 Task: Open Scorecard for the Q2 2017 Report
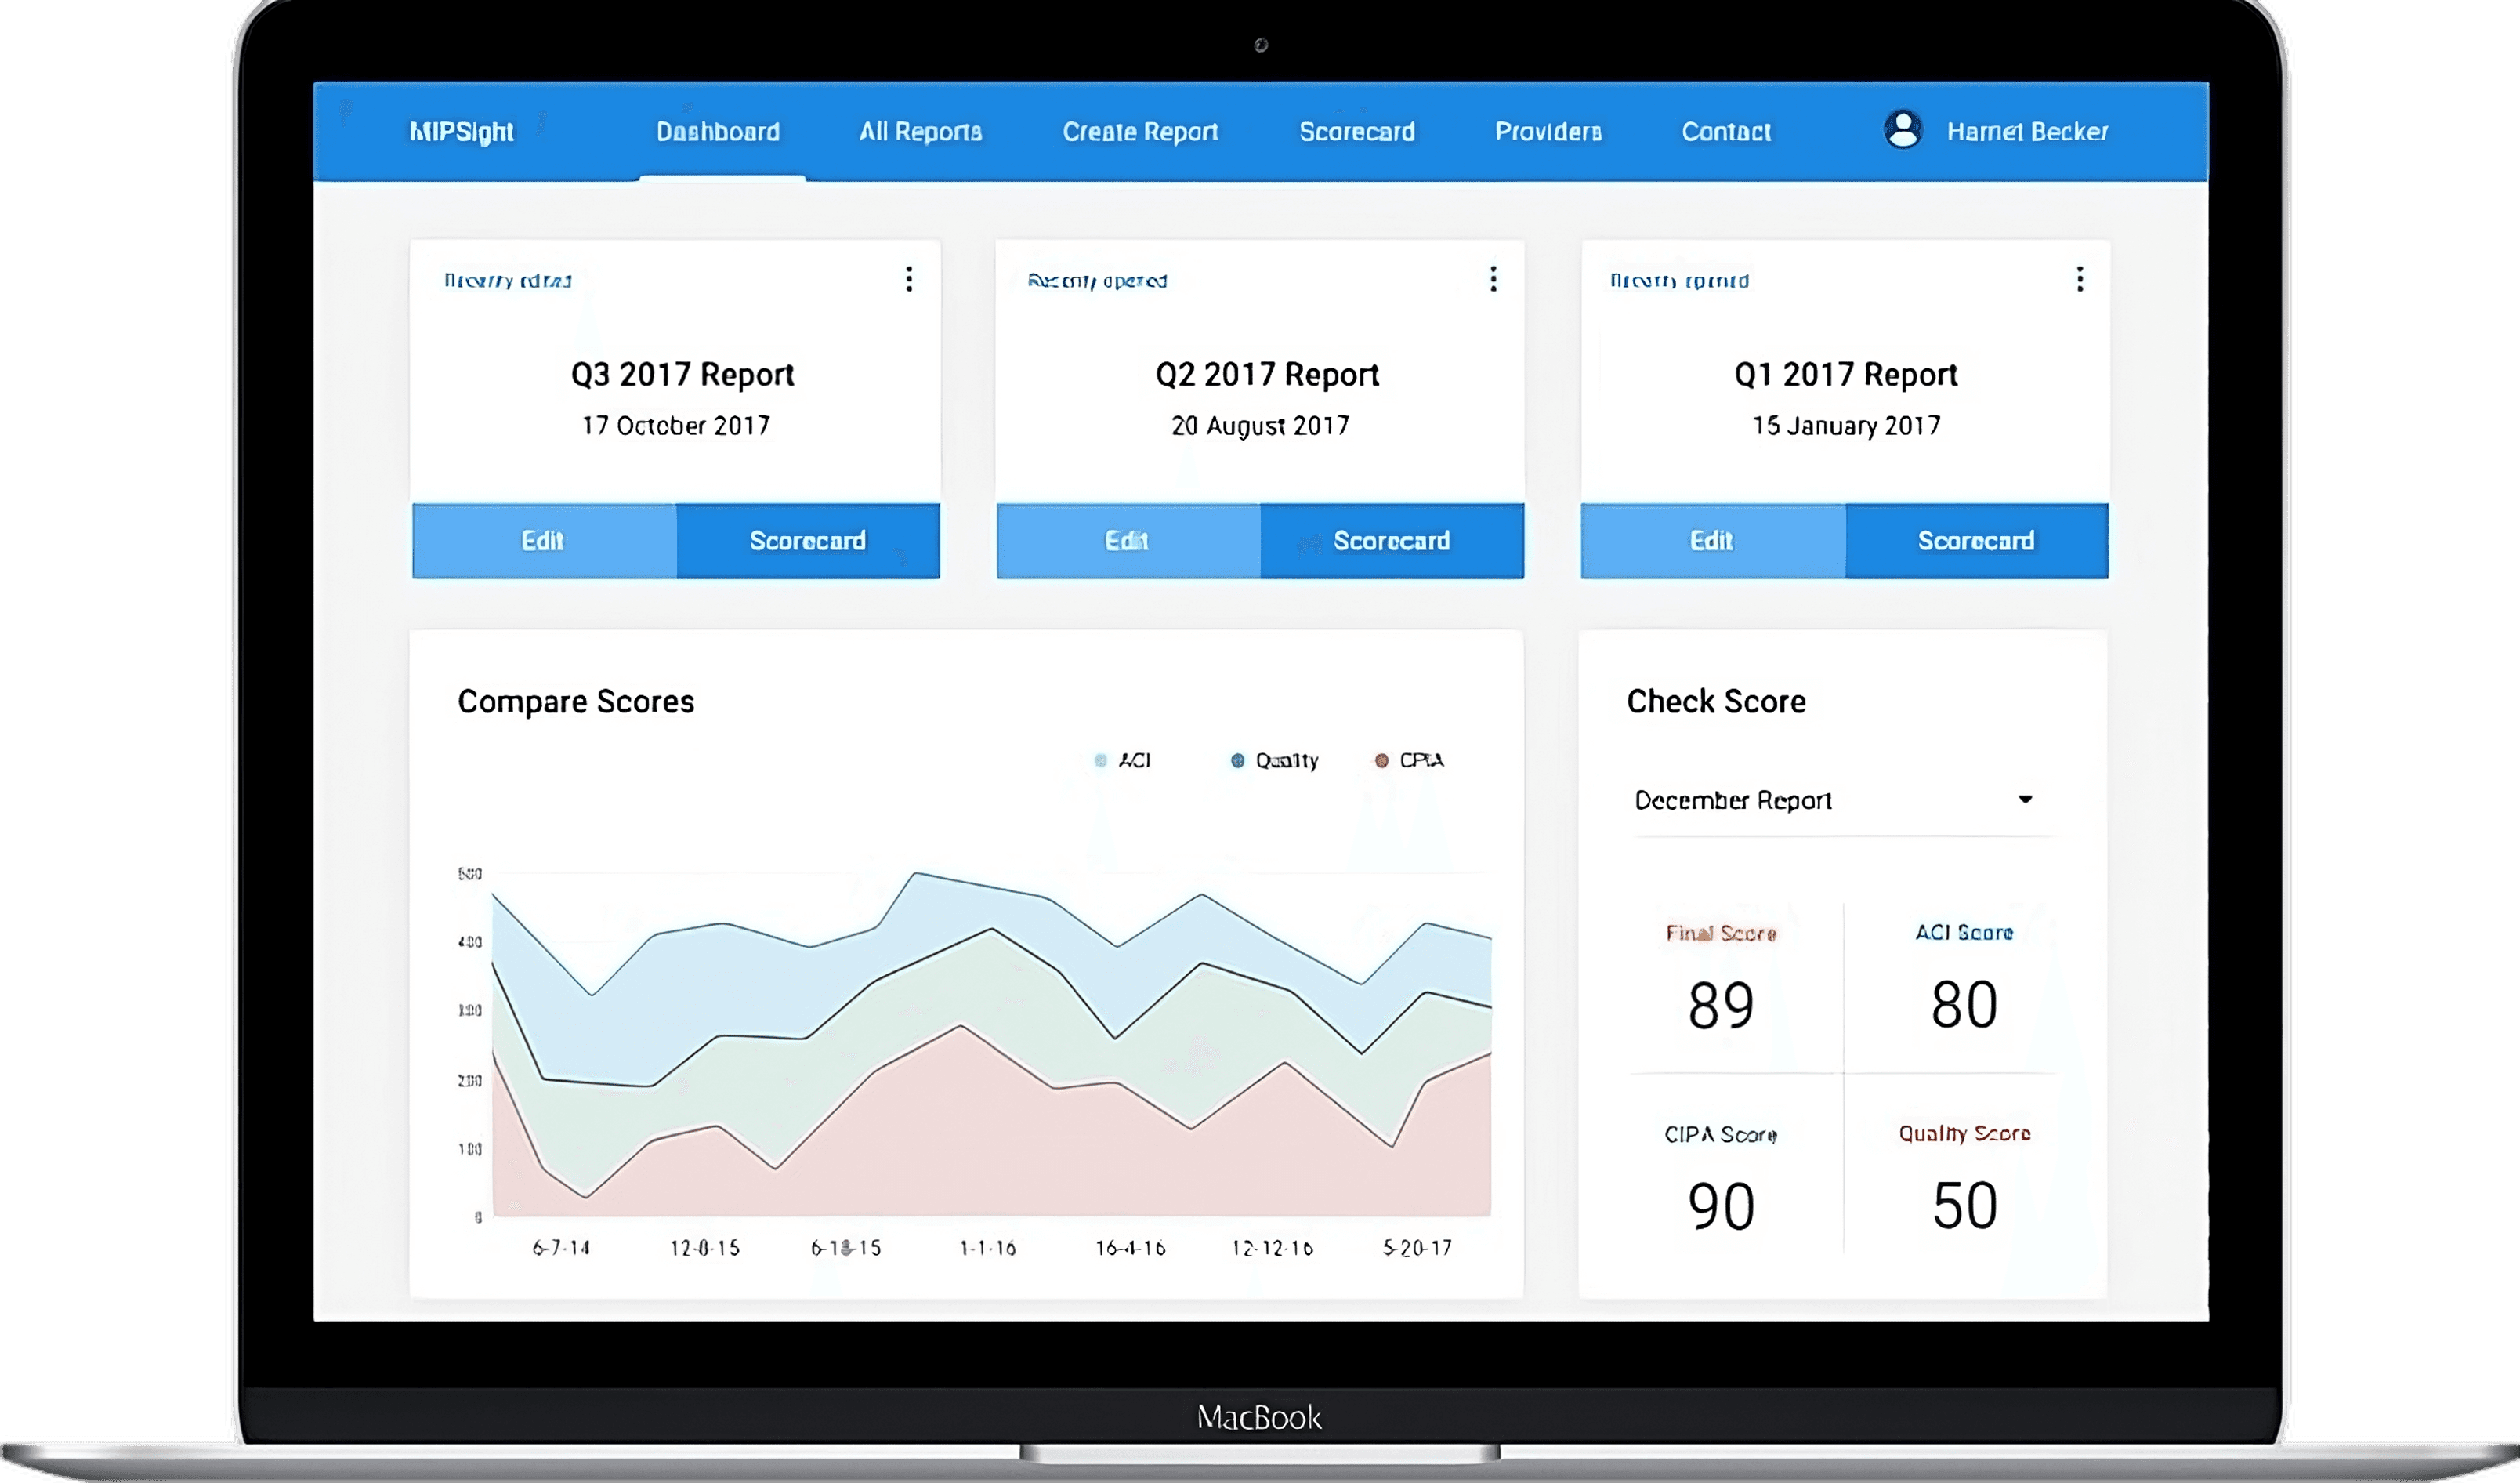(x=1391, y=541)
